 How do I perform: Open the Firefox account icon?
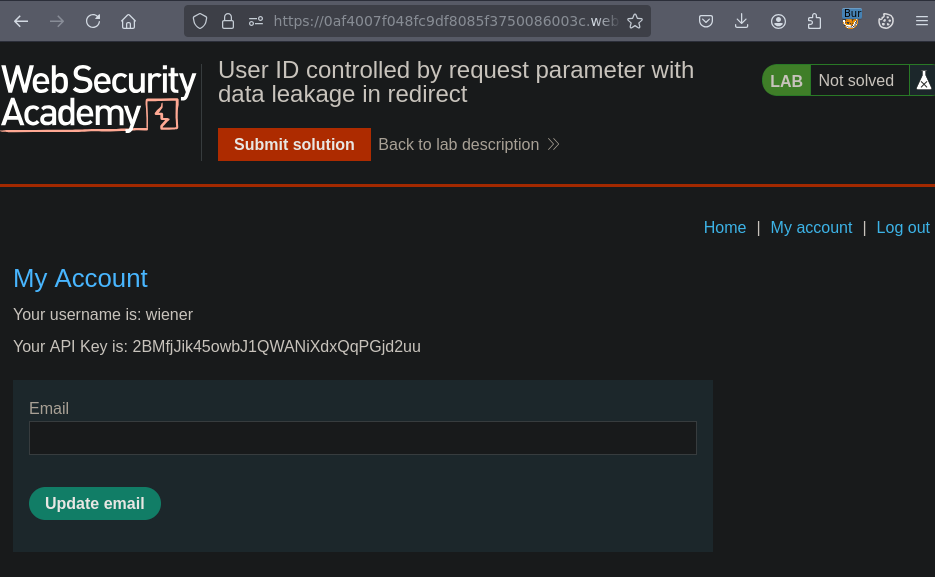tap(778, 21)
